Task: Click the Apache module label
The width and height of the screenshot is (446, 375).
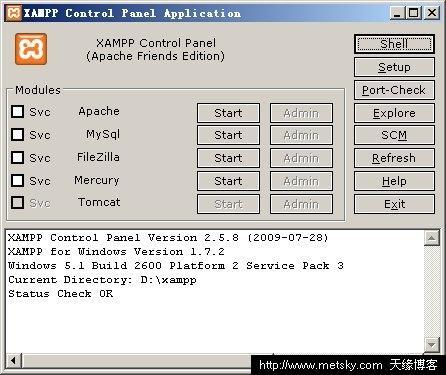Action: 99,111
